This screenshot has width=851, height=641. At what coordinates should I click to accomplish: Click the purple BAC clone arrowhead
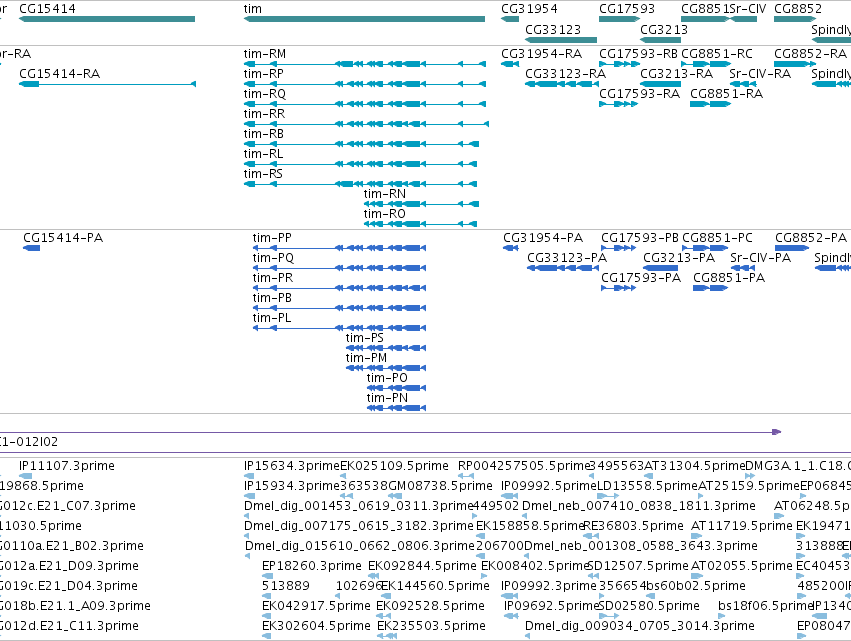[777, 432]
